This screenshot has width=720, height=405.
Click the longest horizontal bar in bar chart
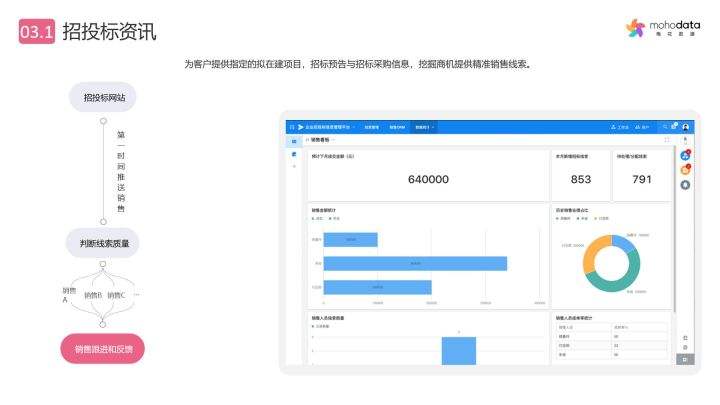click(x=415, y=264)
